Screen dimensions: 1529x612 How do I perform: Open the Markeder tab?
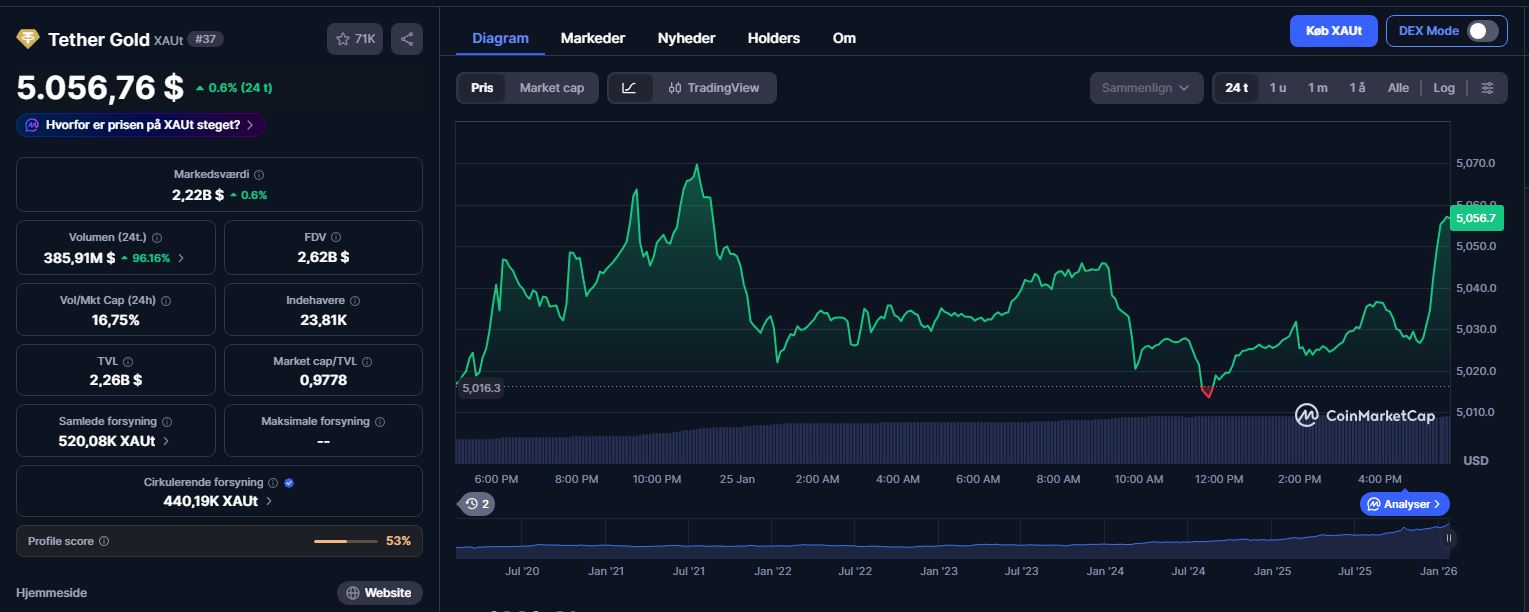[x=593, y=38]
